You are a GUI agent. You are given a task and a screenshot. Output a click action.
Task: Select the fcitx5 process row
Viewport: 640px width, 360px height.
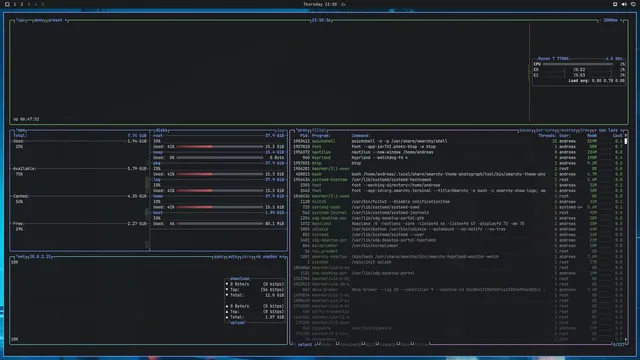point(457,202)
